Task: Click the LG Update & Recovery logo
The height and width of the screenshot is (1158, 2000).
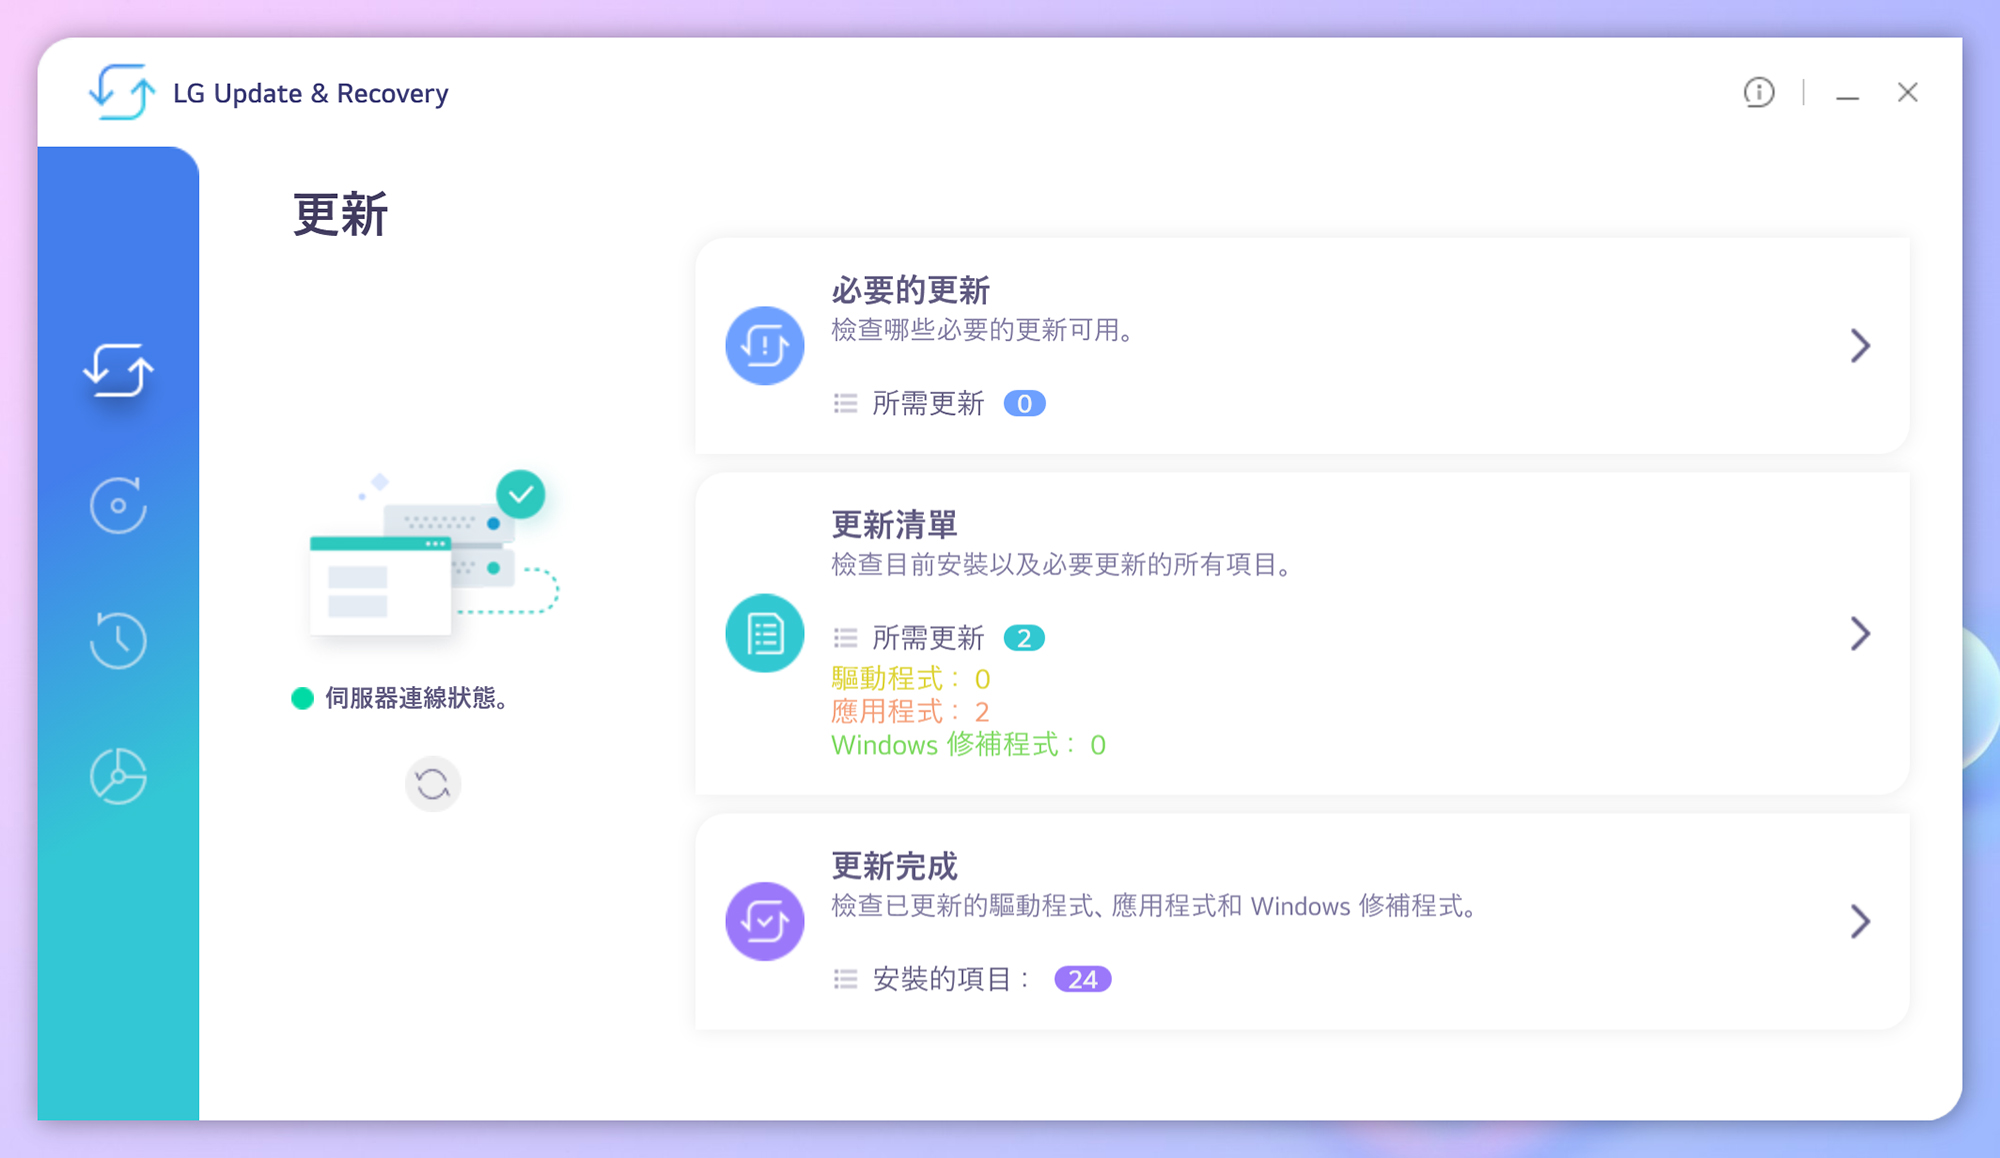Action: tap(121, 92)
